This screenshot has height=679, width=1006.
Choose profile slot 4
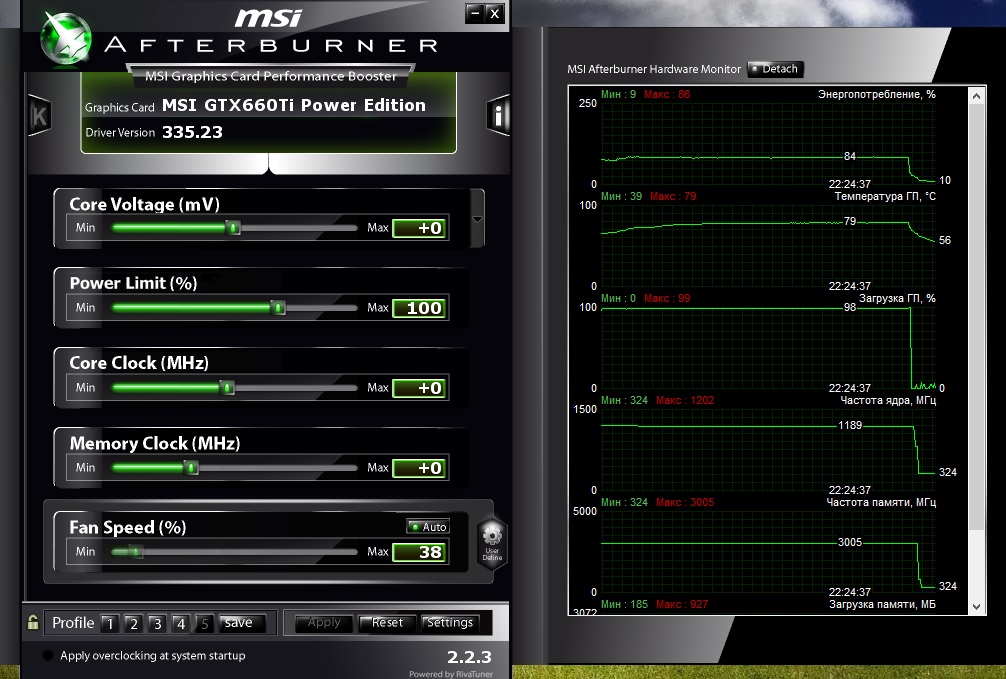pyautogui.click(x=180, y=623)
